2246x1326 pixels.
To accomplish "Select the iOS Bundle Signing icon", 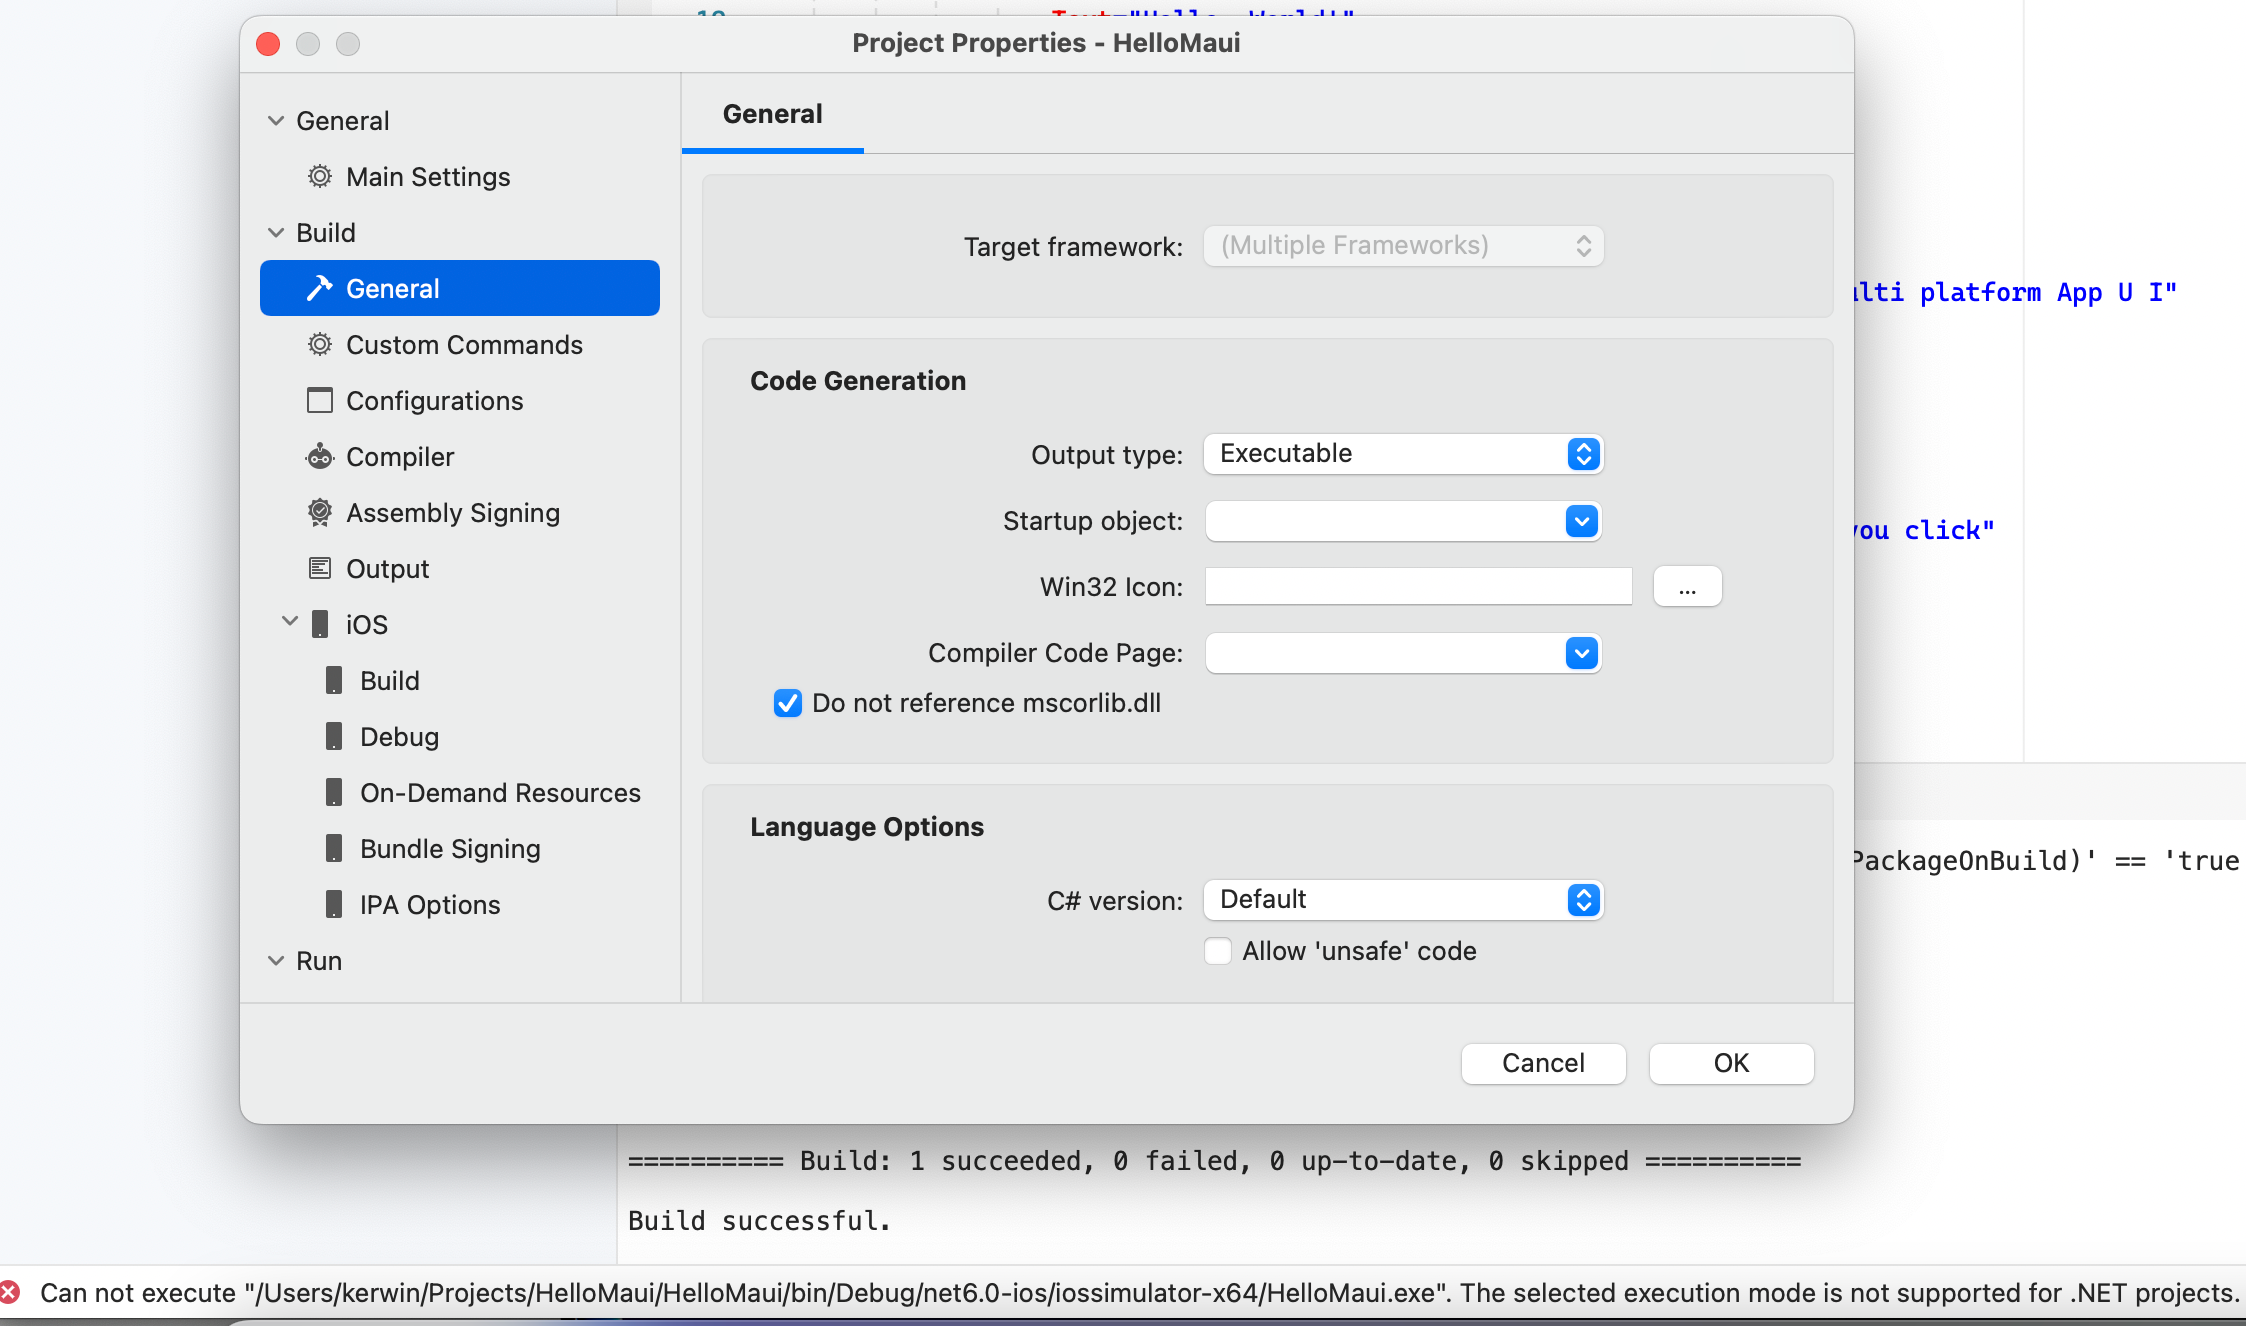I will click(334, 848).
